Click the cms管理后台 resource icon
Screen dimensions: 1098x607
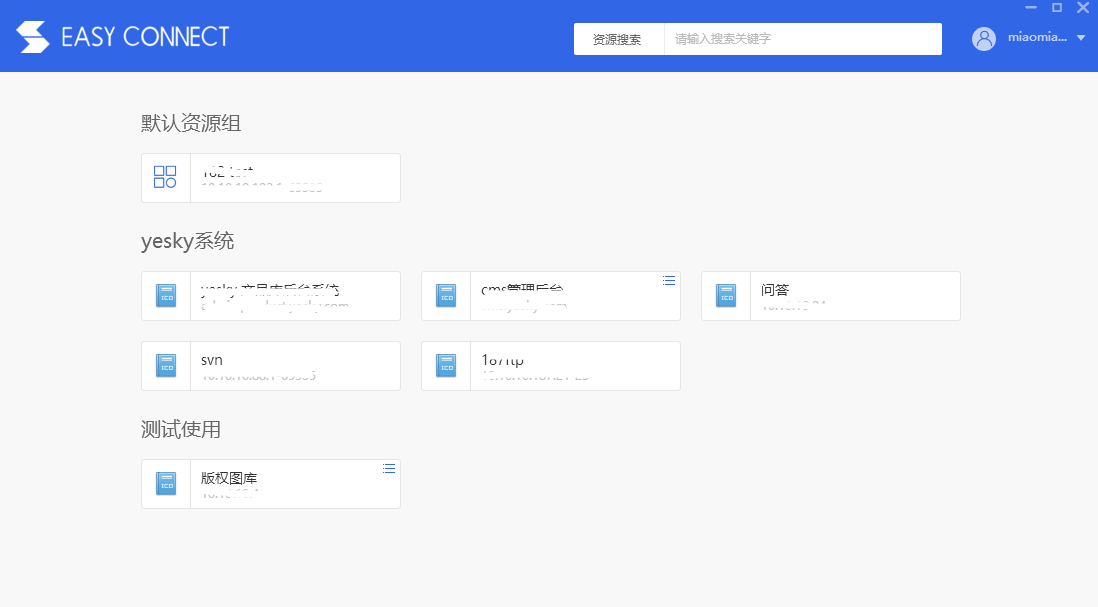click(x=445, y=295)
